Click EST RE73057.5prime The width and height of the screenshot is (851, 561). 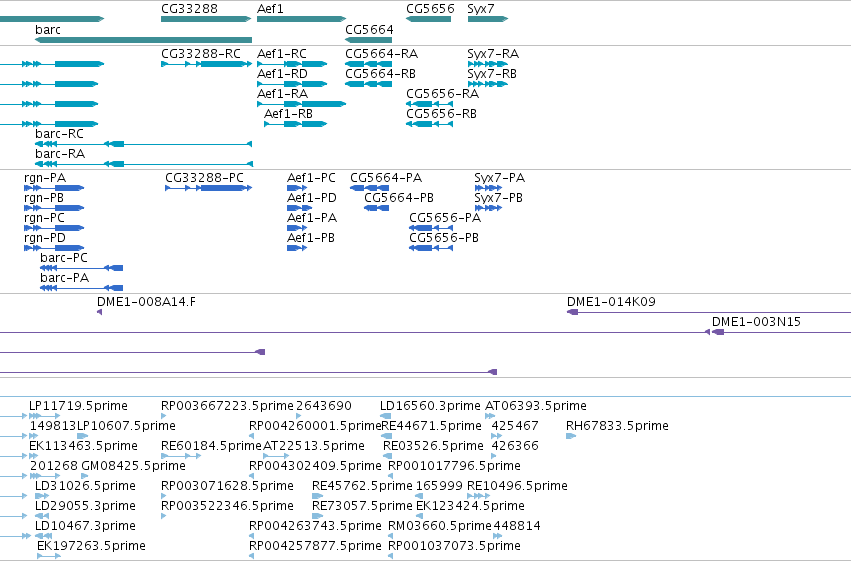pyautogui.click(x=363, y=506)
